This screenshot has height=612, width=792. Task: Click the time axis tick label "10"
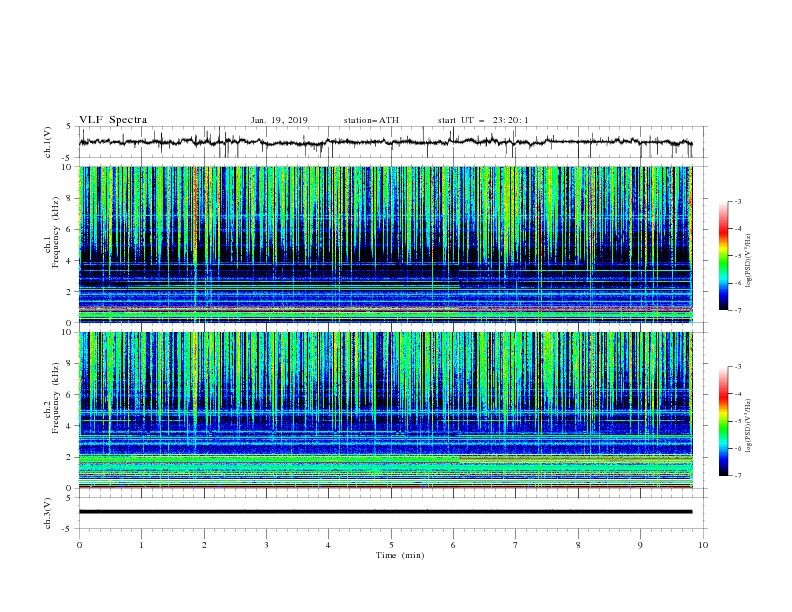pos(703,545)
